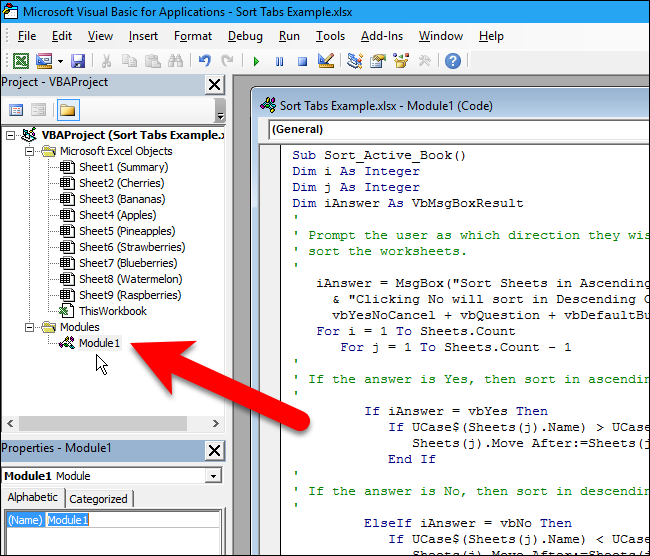This screenshot has height=556, width=650.
Task: Open the Debug menu
Action: click(x=245, y=36)
